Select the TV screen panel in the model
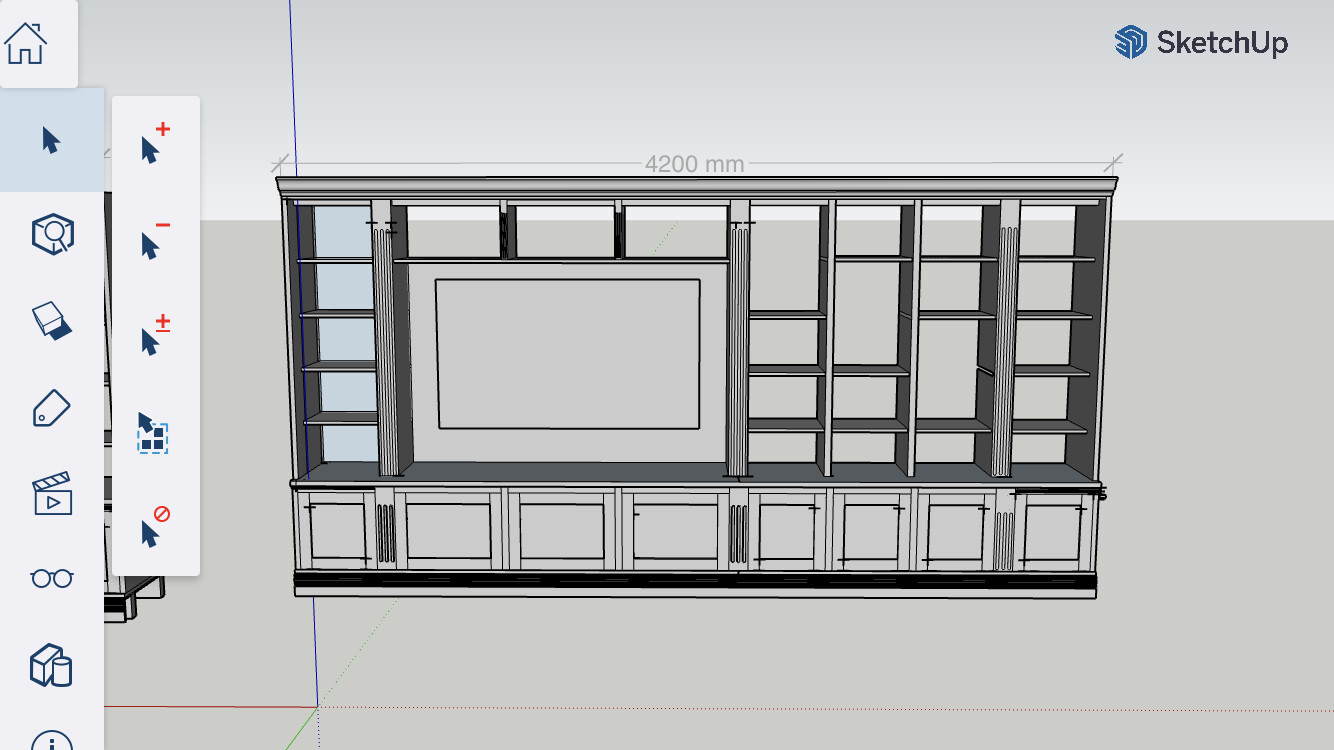This screenshot has height=750, width=1334. tap(567, 354)
